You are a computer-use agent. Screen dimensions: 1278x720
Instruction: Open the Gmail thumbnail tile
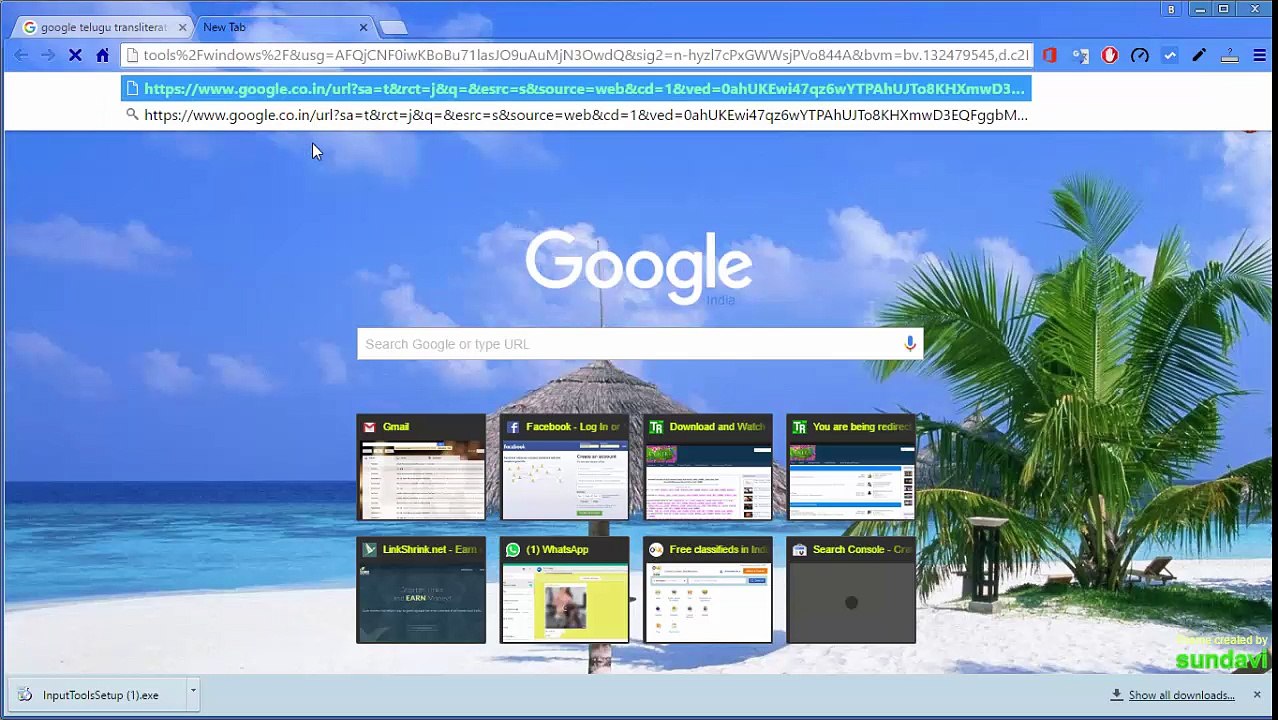[x=421, y=467]
